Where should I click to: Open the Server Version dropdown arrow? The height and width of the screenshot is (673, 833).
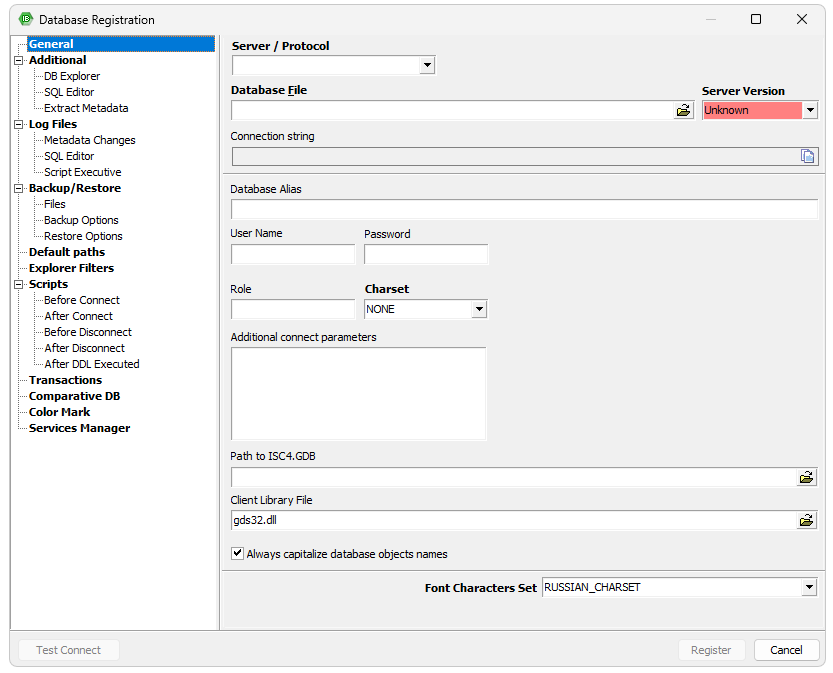pos(810,110)
